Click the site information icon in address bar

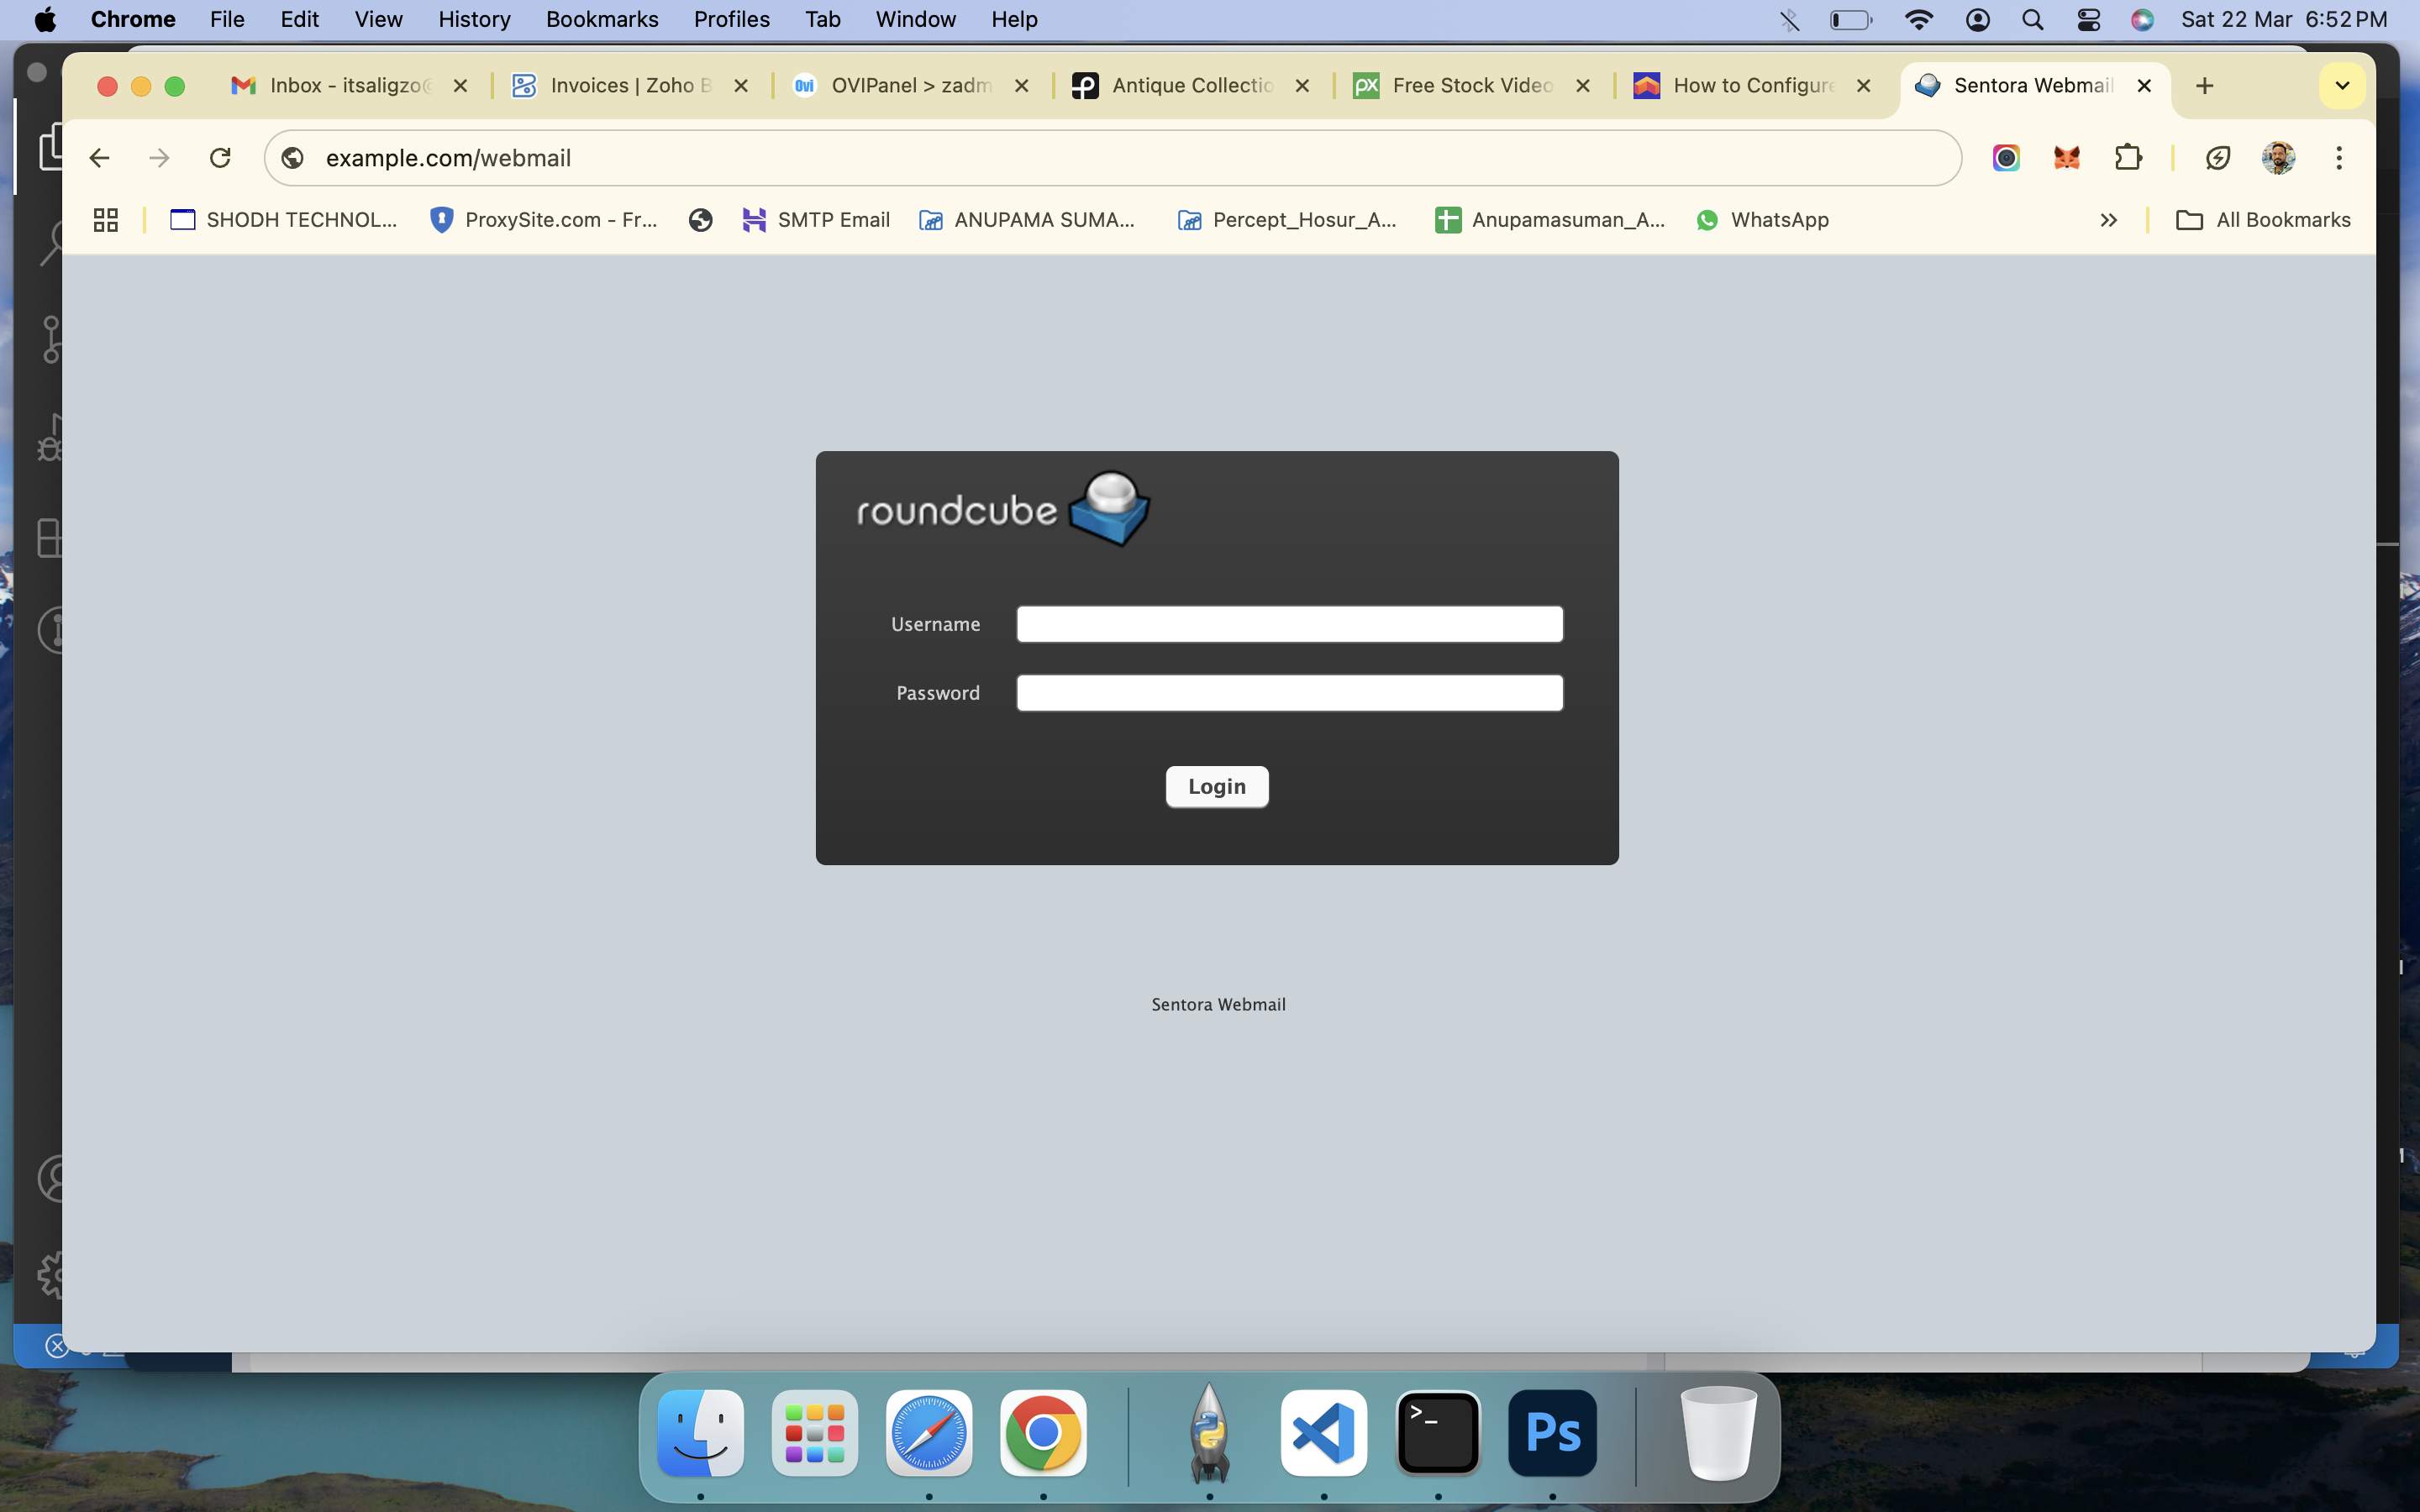pyautogui.click(x=293, y=158)
